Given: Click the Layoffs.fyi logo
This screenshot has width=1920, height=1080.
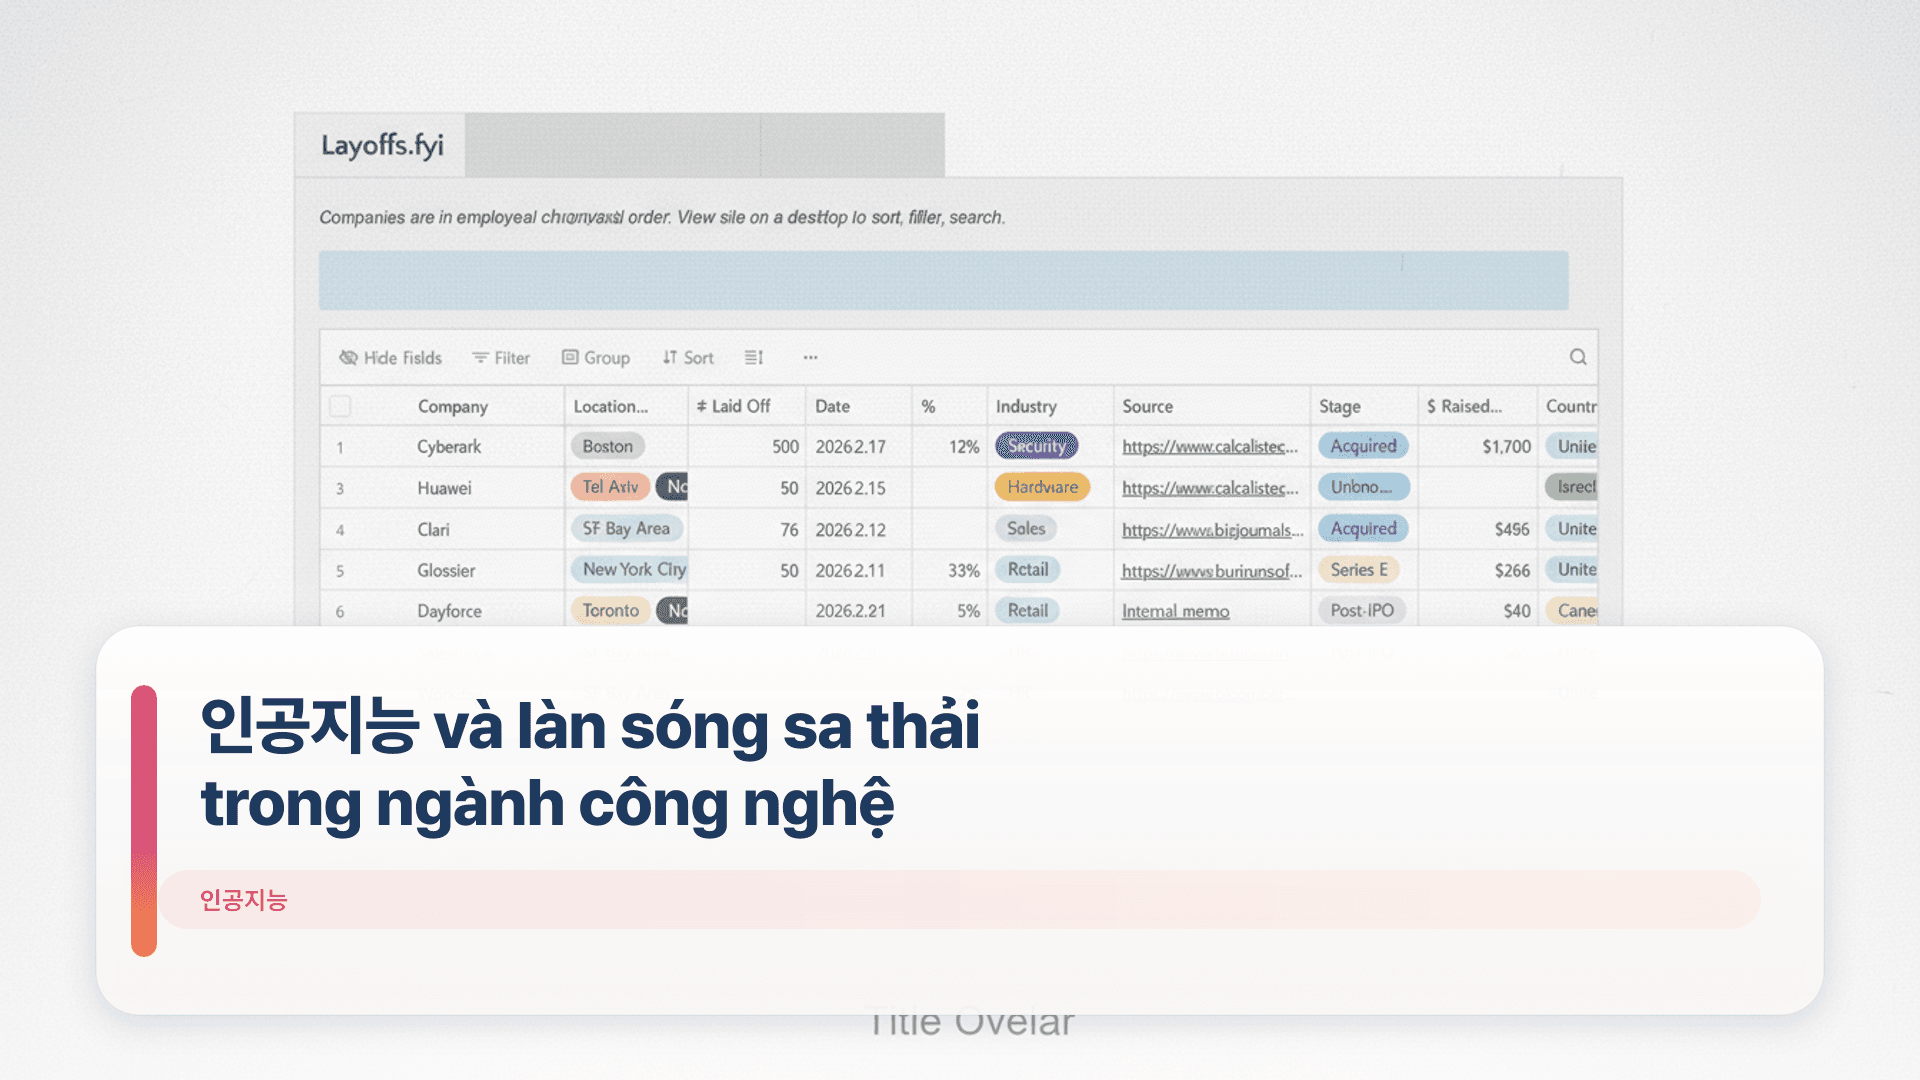Looking at the screenshot, I should pos(383,145).
